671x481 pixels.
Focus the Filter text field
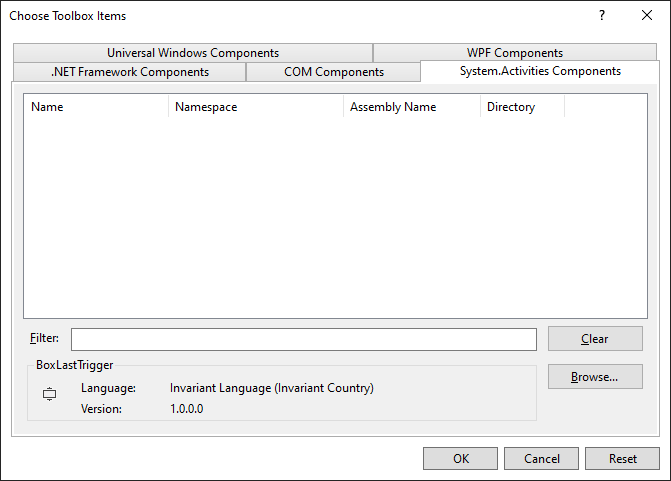point(303,339)
